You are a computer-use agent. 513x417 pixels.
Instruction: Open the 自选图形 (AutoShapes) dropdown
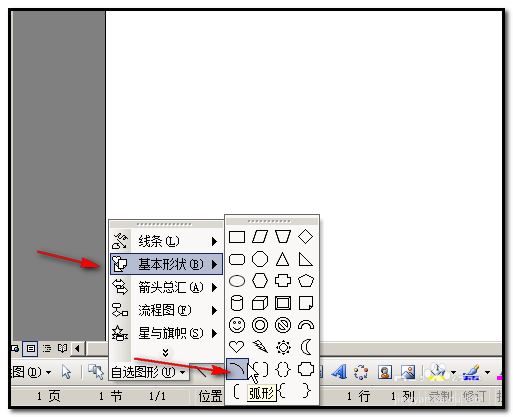tap(149, 372)
